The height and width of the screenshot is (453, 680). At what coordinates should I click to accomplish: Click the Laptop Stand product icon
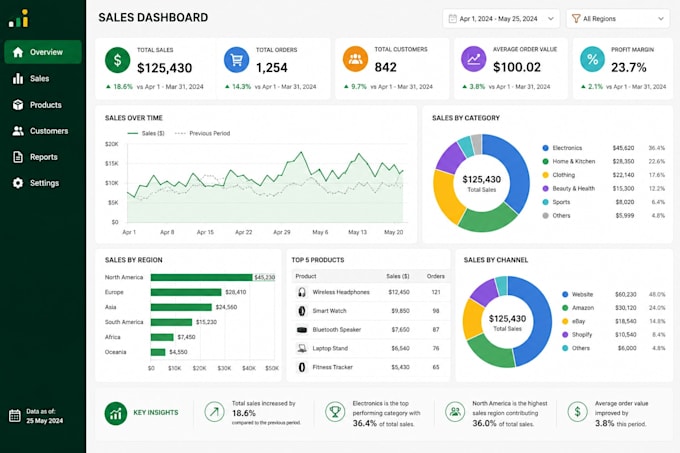pyautogui.click(x=302, y=348)
